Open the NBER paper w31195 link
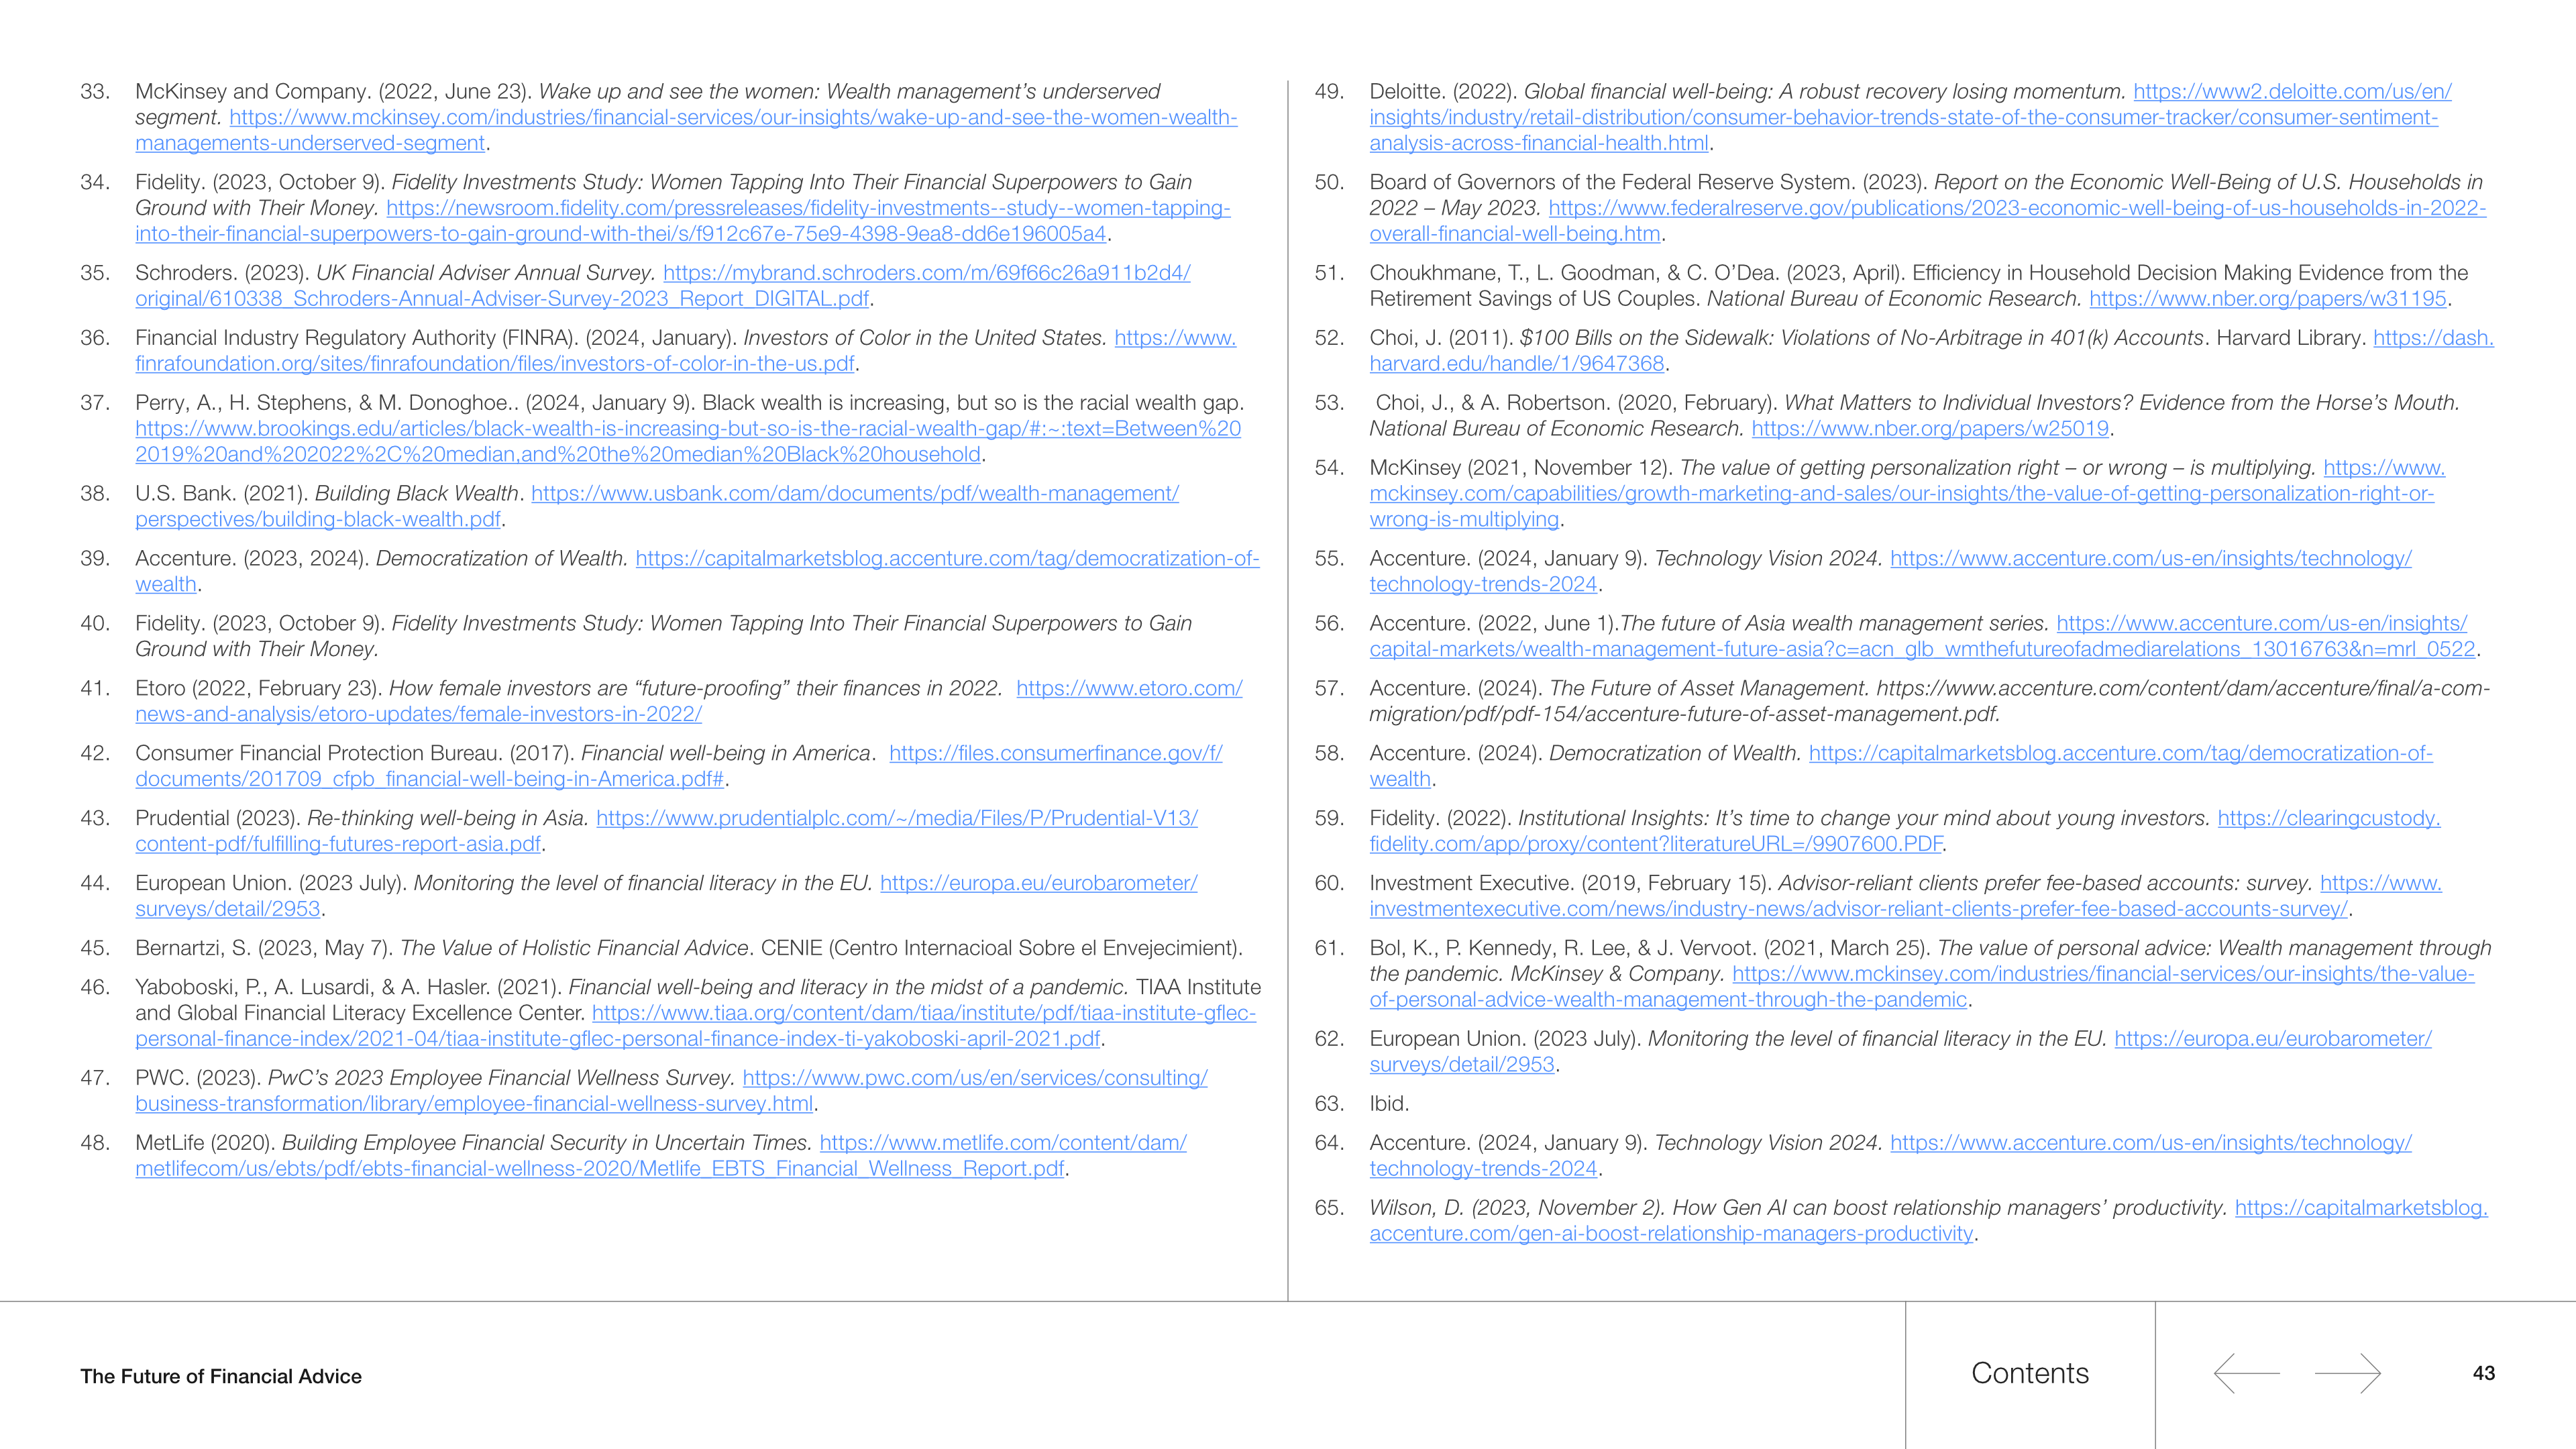 click(2267, 299)
